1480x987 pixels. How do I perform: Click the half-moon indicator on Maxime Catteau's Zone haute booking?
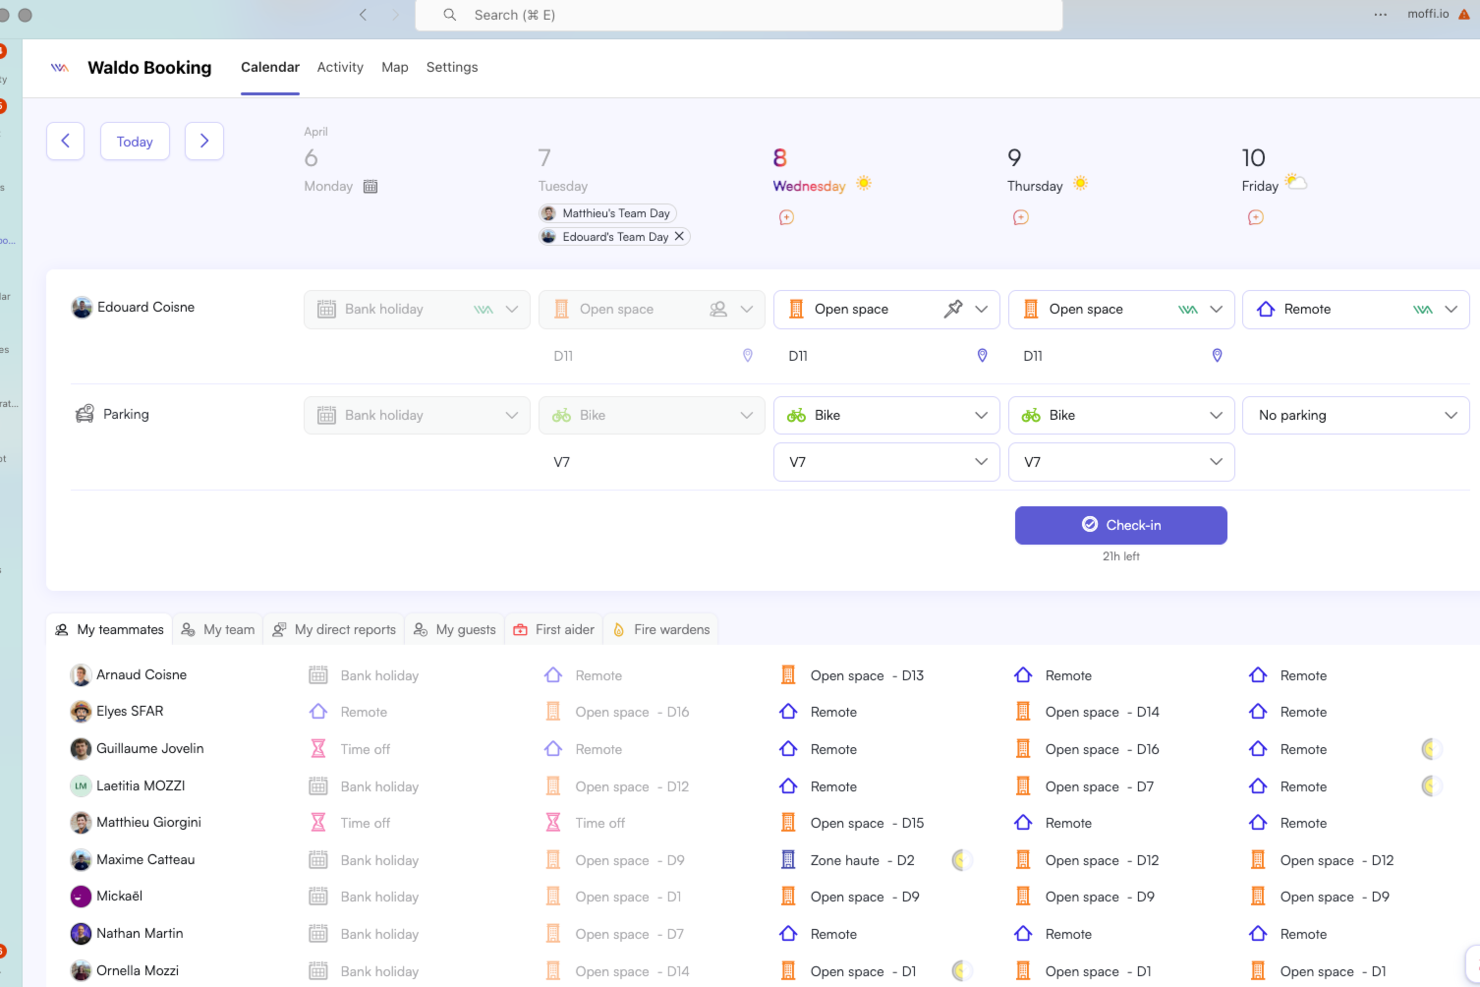[961, 859]
